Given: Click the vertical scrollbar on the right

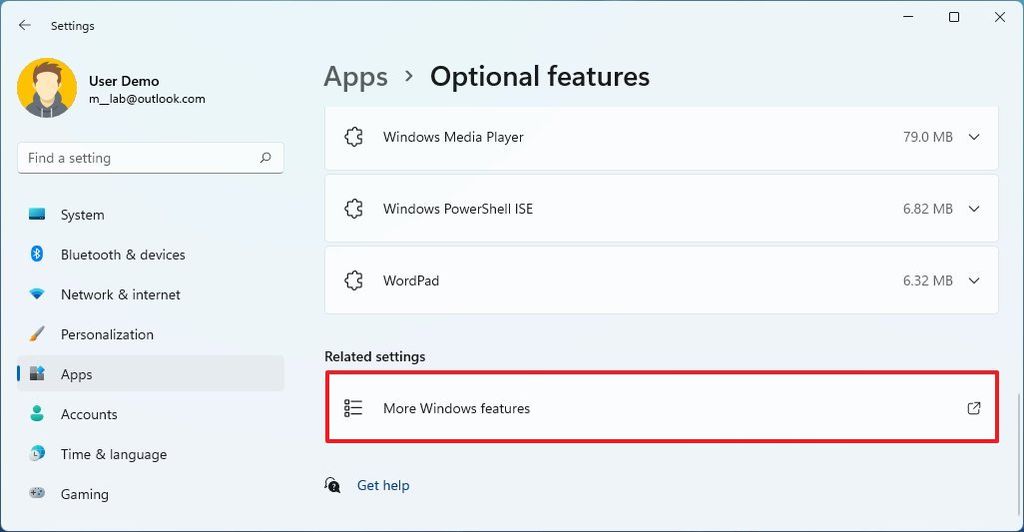Looking at the screenshot, I should [x=1018, y=455].
